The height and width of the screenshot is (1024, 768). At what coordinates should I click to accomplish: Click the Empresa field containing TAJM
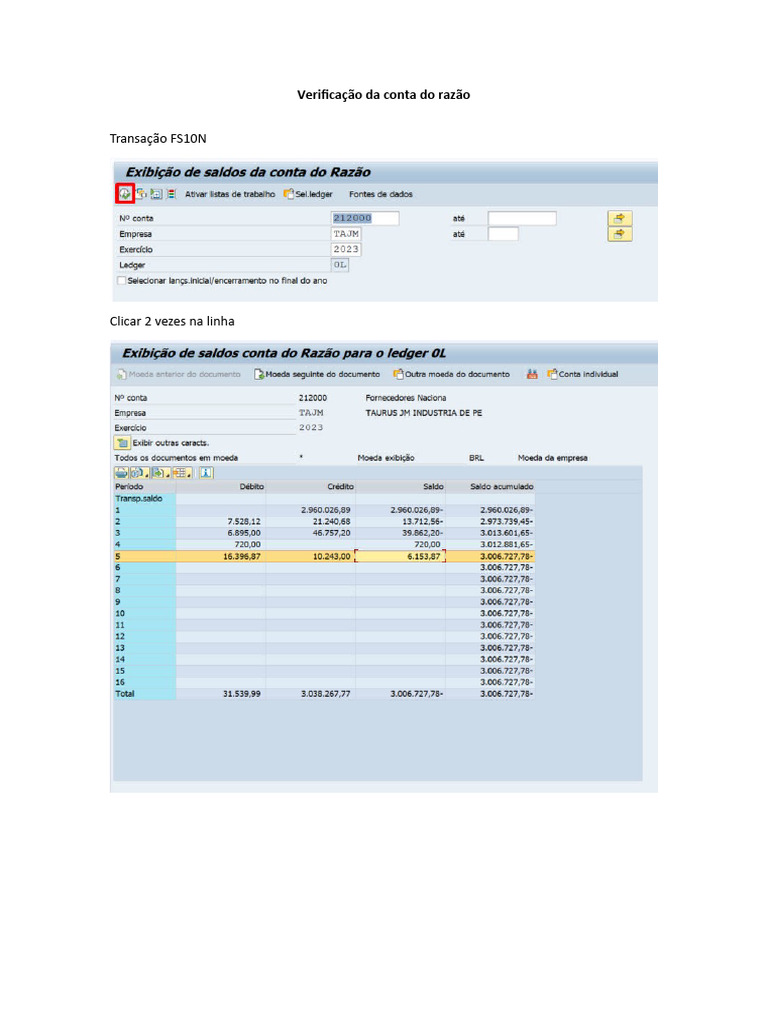[x=346, y=234]
